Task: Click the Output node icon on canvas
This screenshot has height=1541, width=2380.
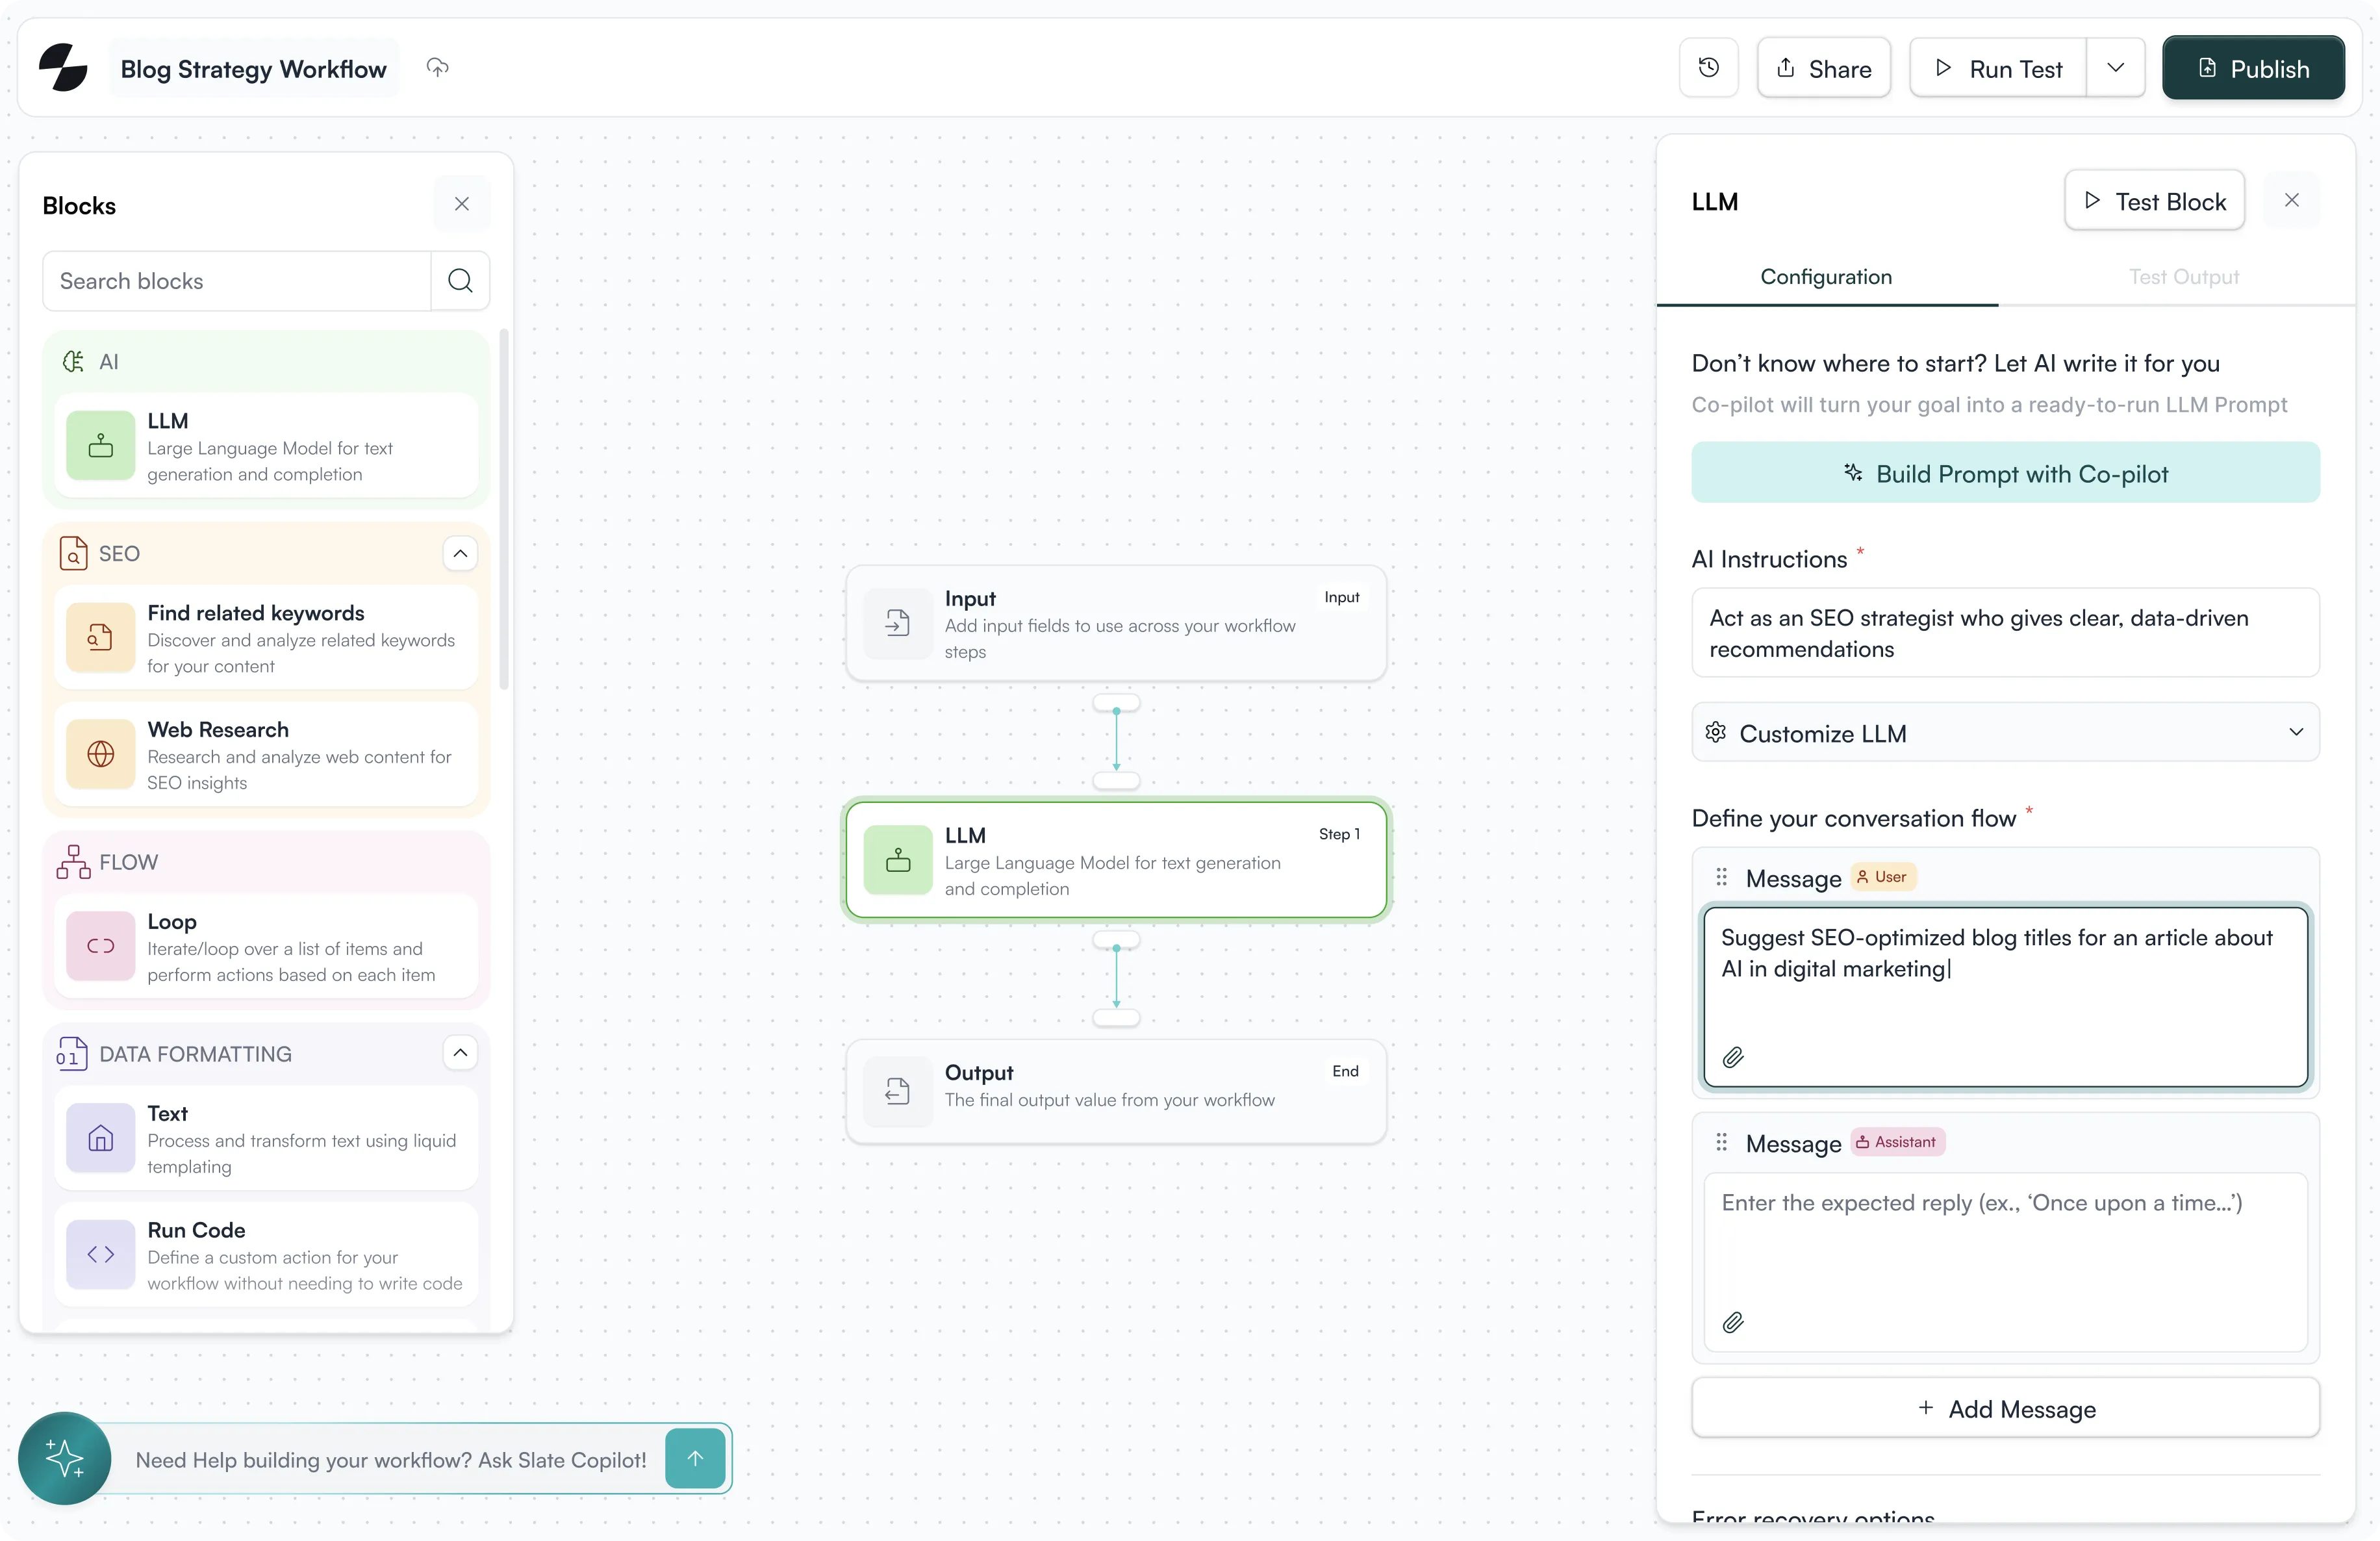Action: (x=897, y=1092)
